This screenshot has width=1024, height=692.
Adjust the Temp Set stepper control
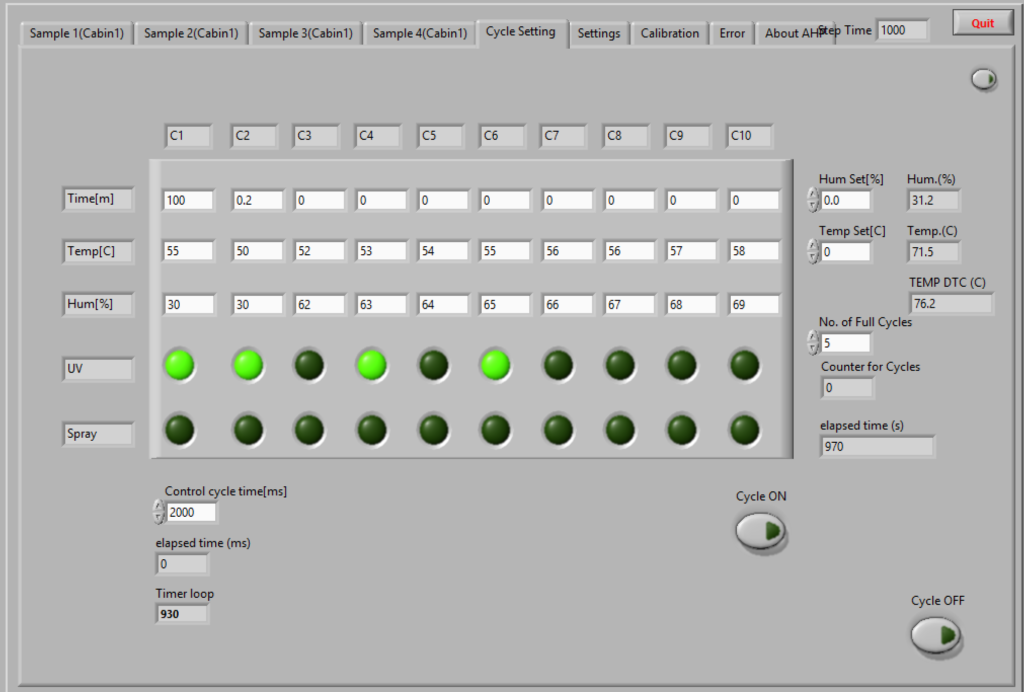coord(812,252)
